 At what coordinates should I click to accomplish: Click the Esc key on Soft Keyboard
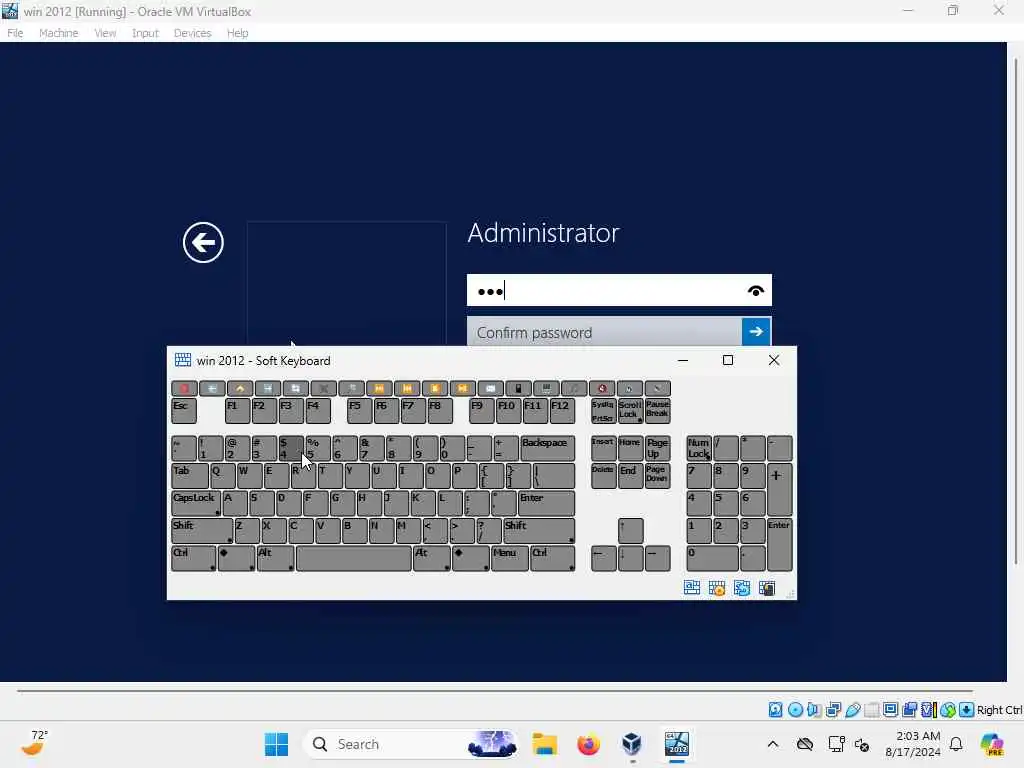184,411
